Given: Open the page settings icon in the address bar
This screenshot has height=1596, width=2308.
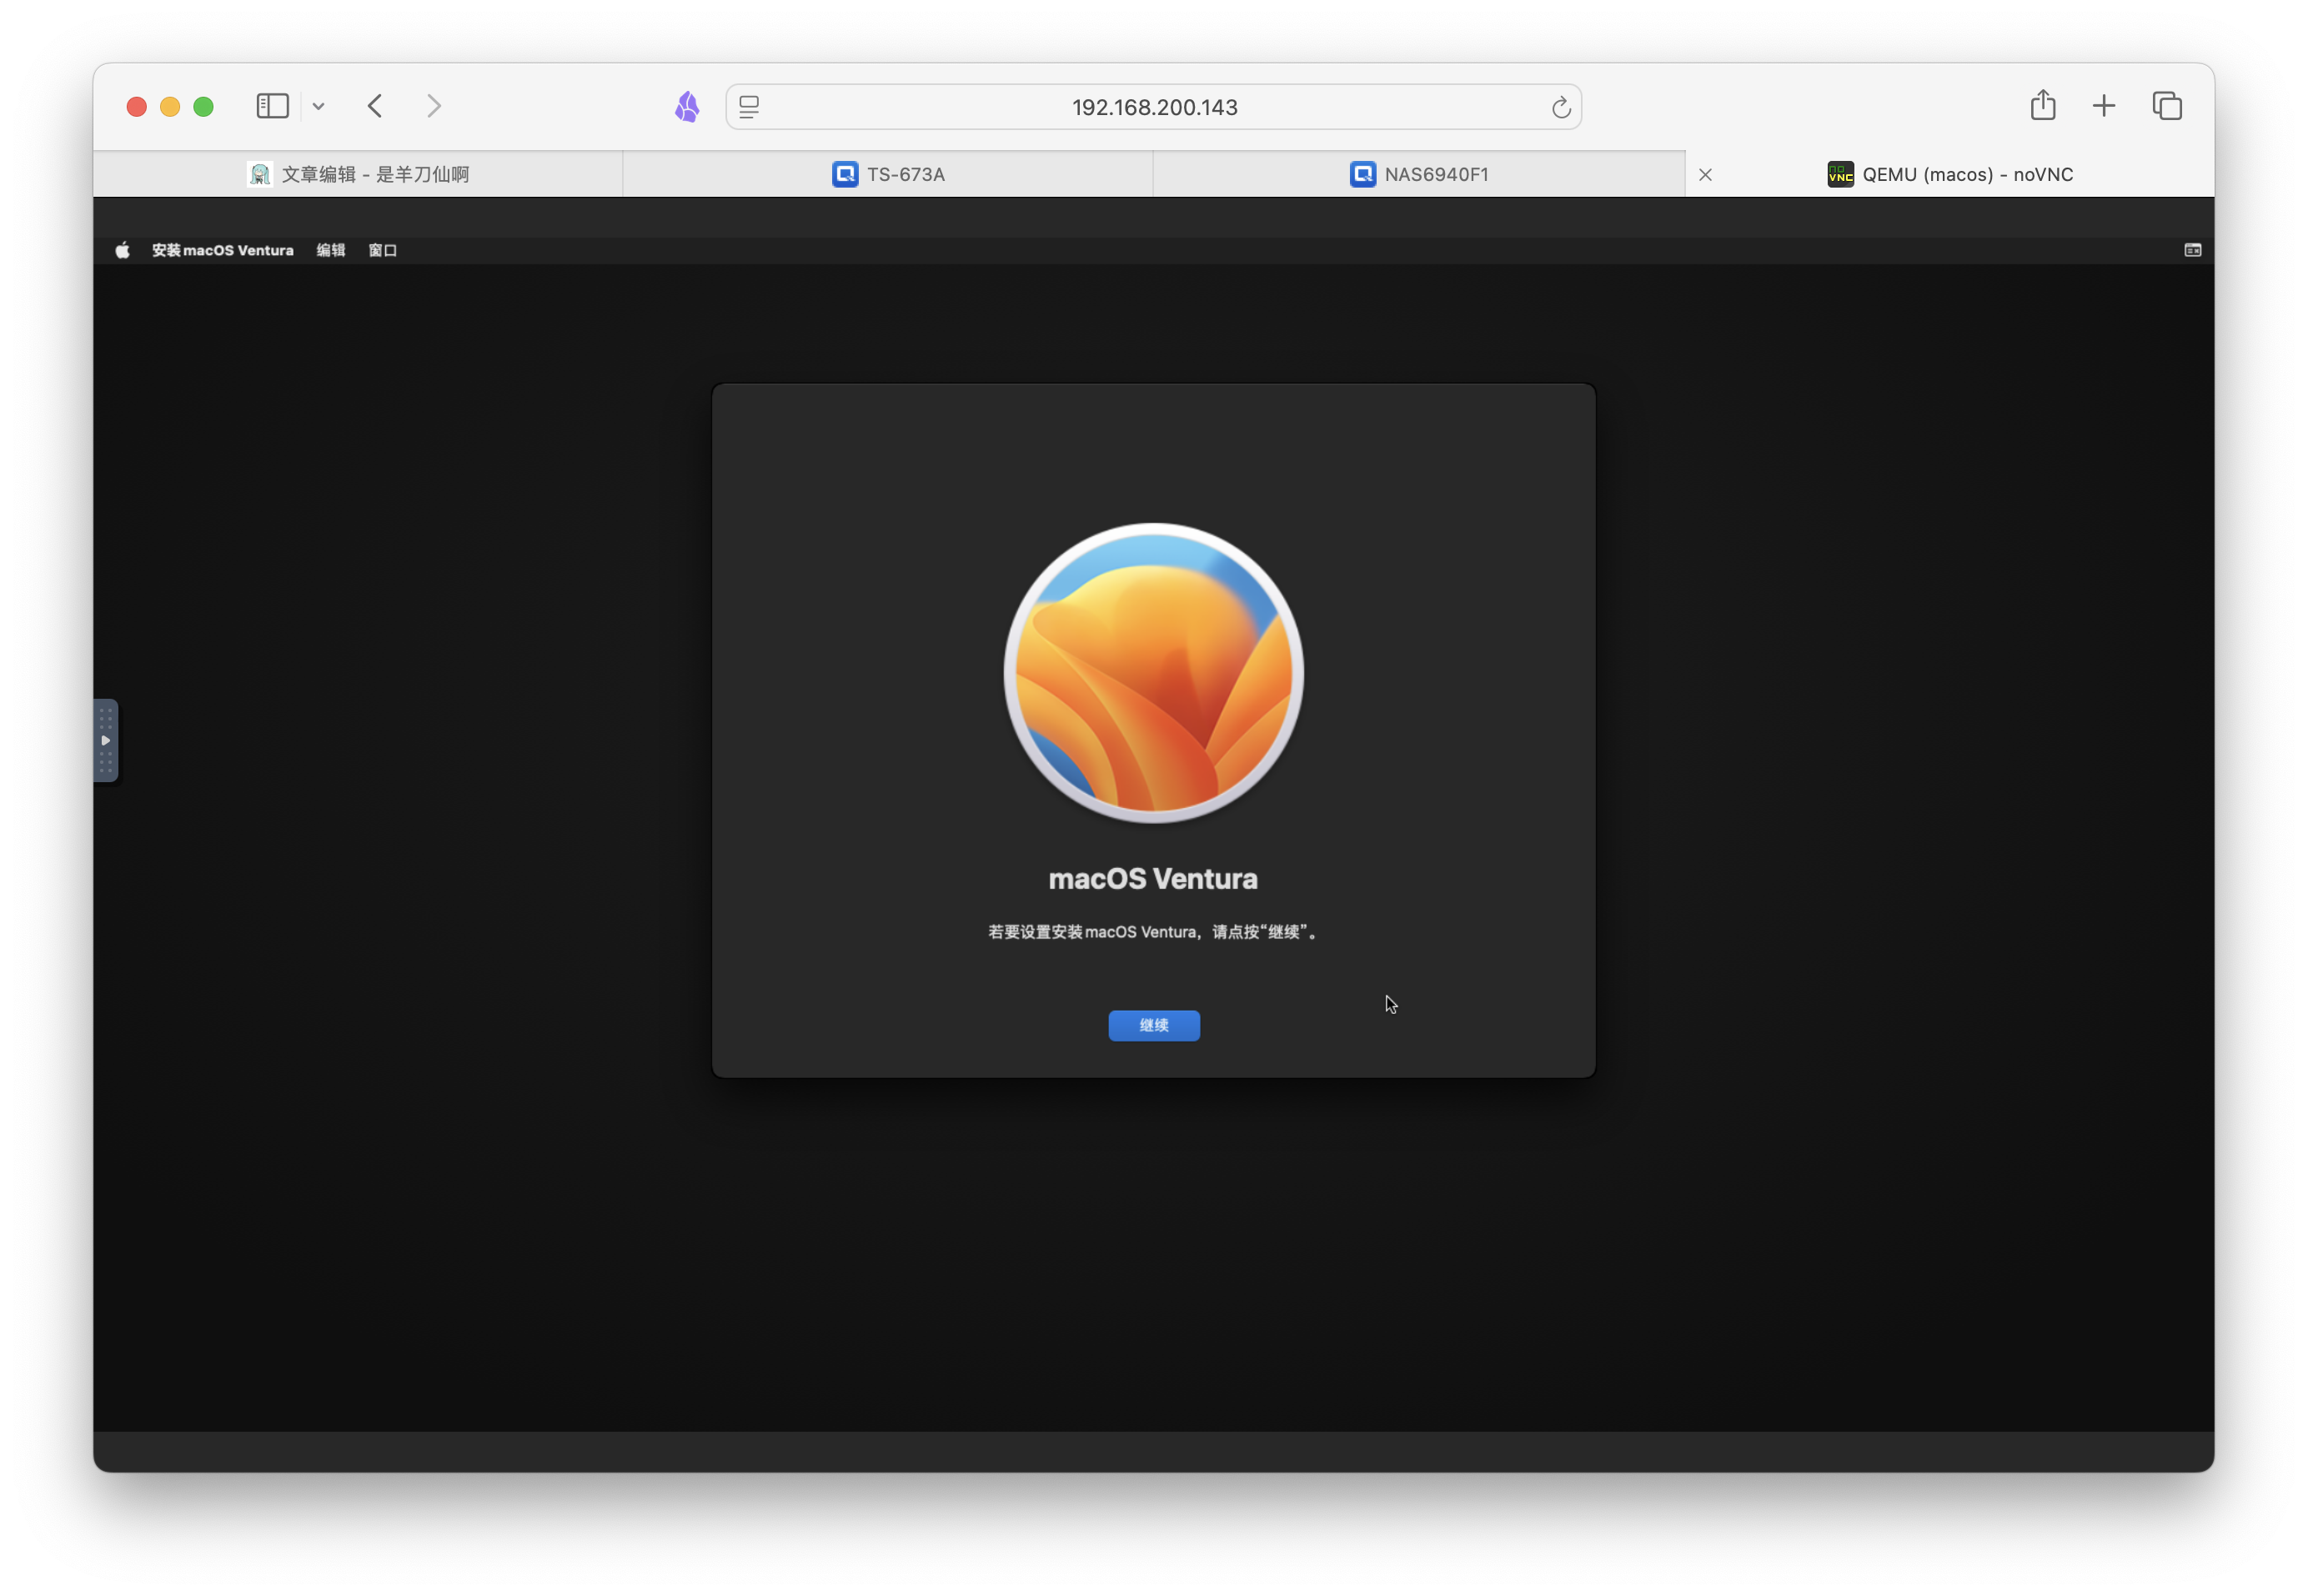Looking at the screenshot, I should pyautogui.click(x=749, y=107).
